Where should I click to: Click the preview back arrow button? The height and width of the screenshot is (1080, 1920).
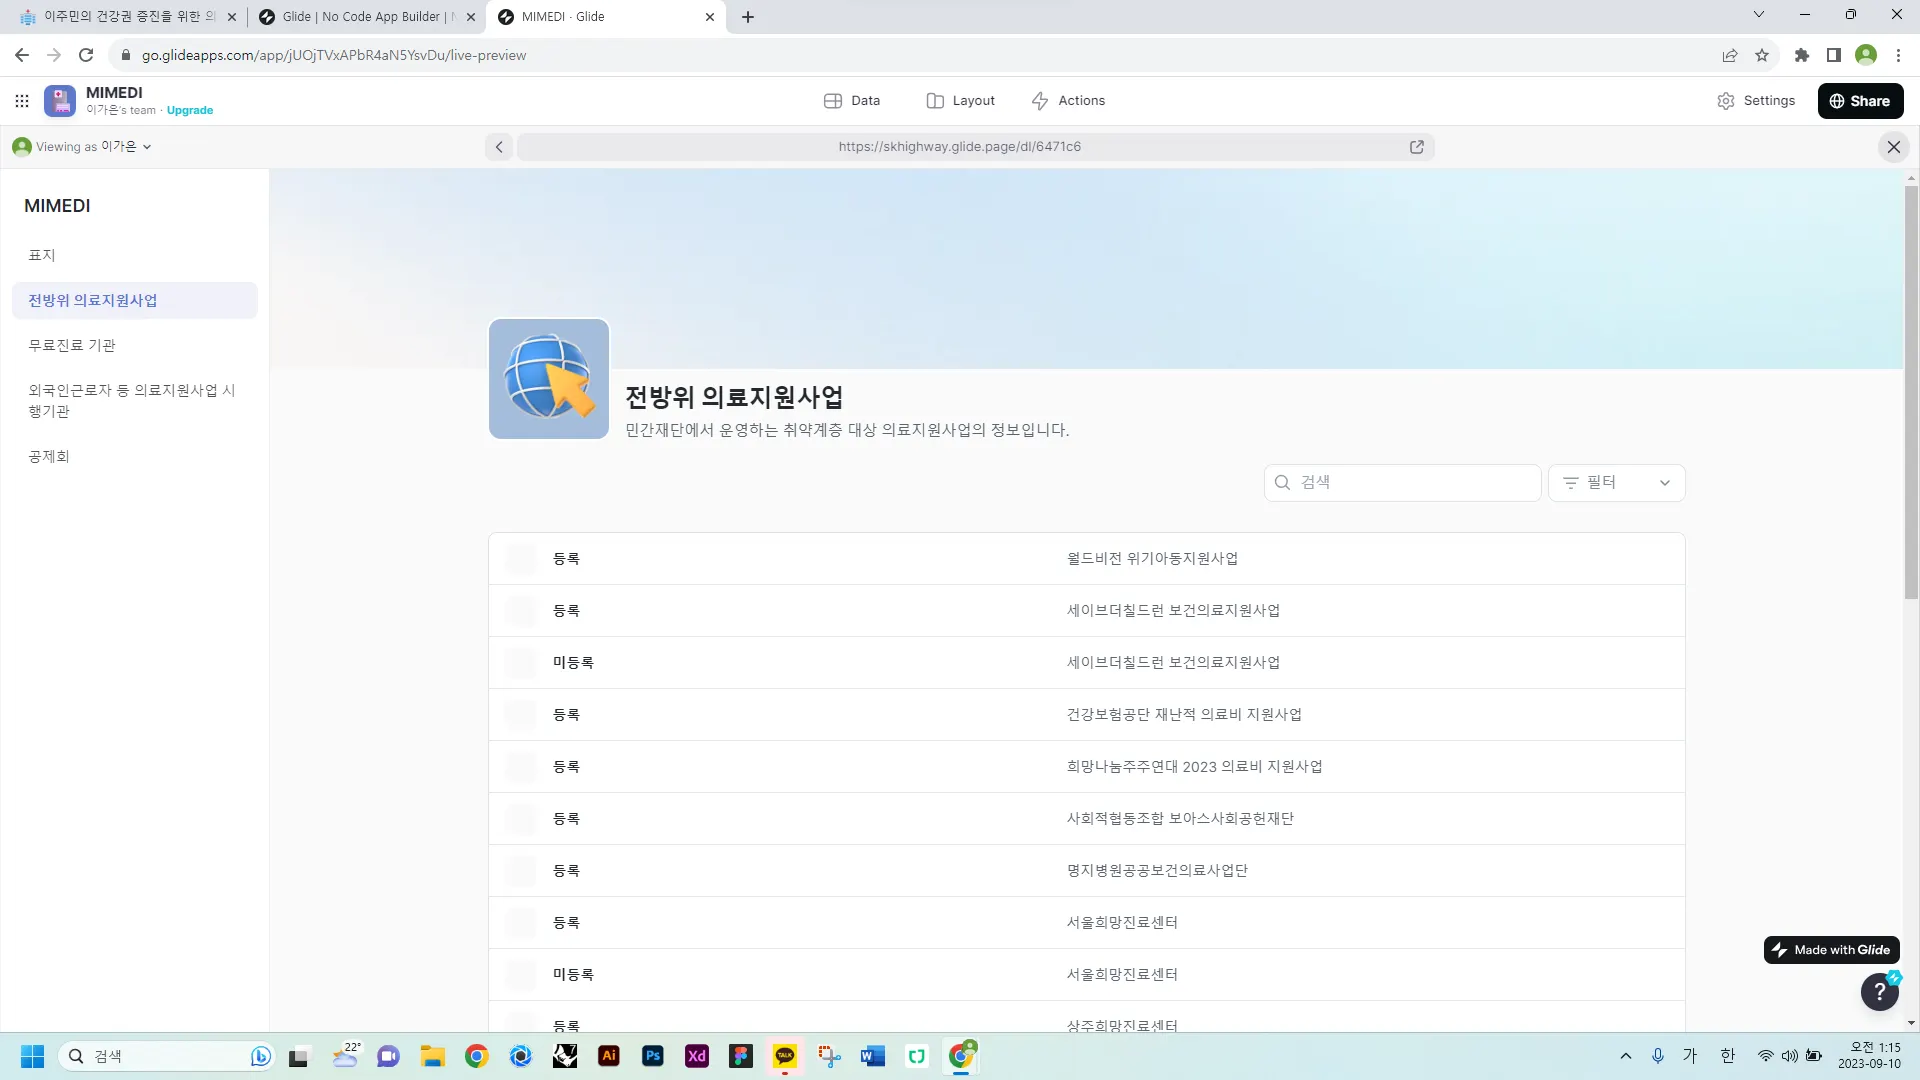[x=499, y=147]
